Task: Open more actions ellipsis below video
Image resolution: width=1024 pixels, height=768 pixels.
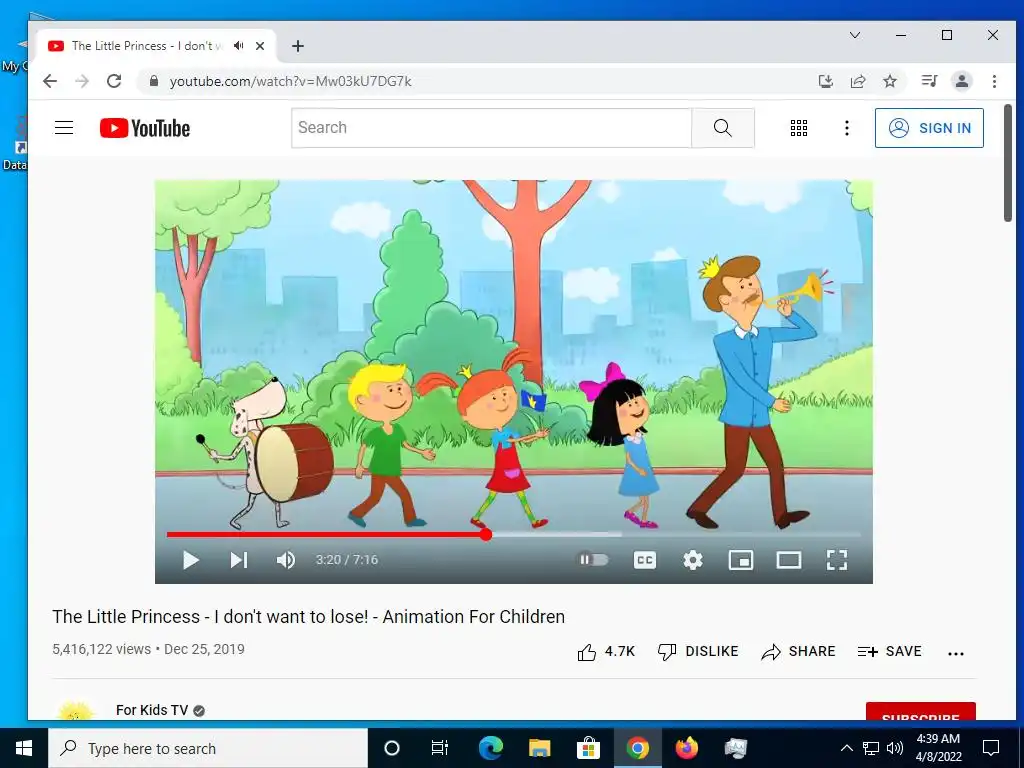Action: pyautogui.click(x=955, y=653)
